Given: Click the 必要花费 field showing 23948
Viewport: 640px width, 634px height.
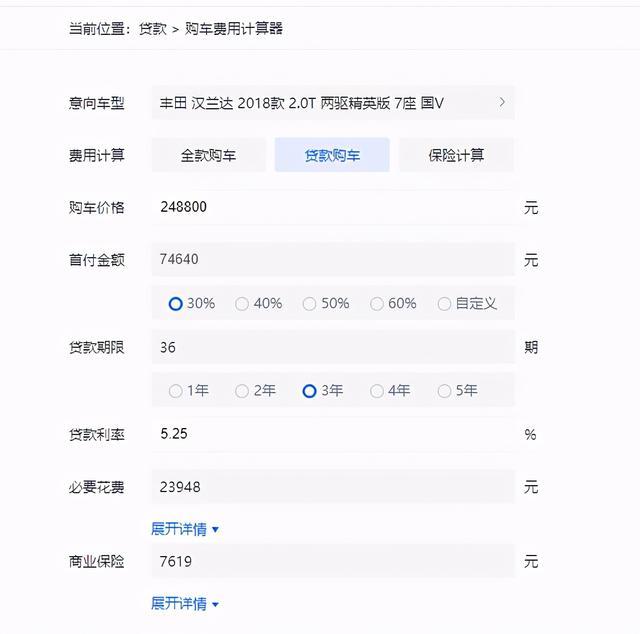Looking at the screenshot, I should [x=333, y=487].
